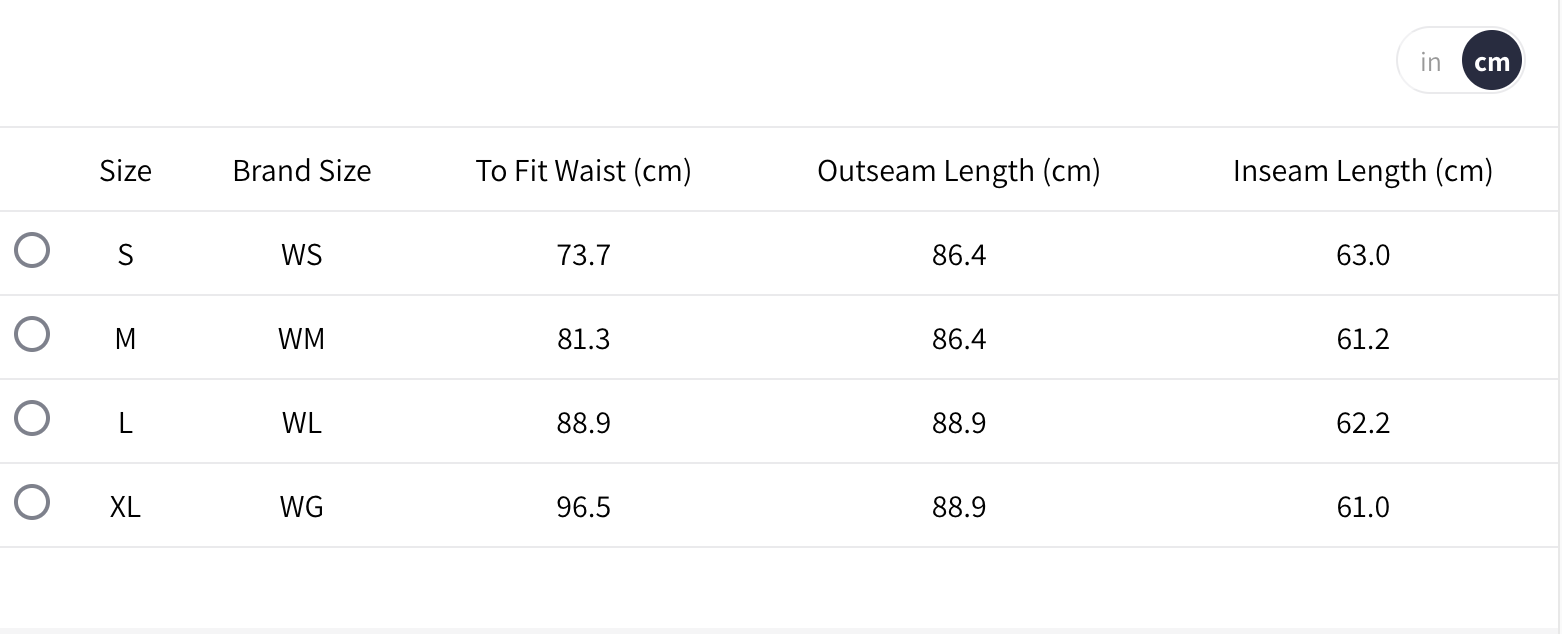The height and width of the screenshot is (634, 1562).
Task: Click the 81.3 waist value
Action: point(583,339)
